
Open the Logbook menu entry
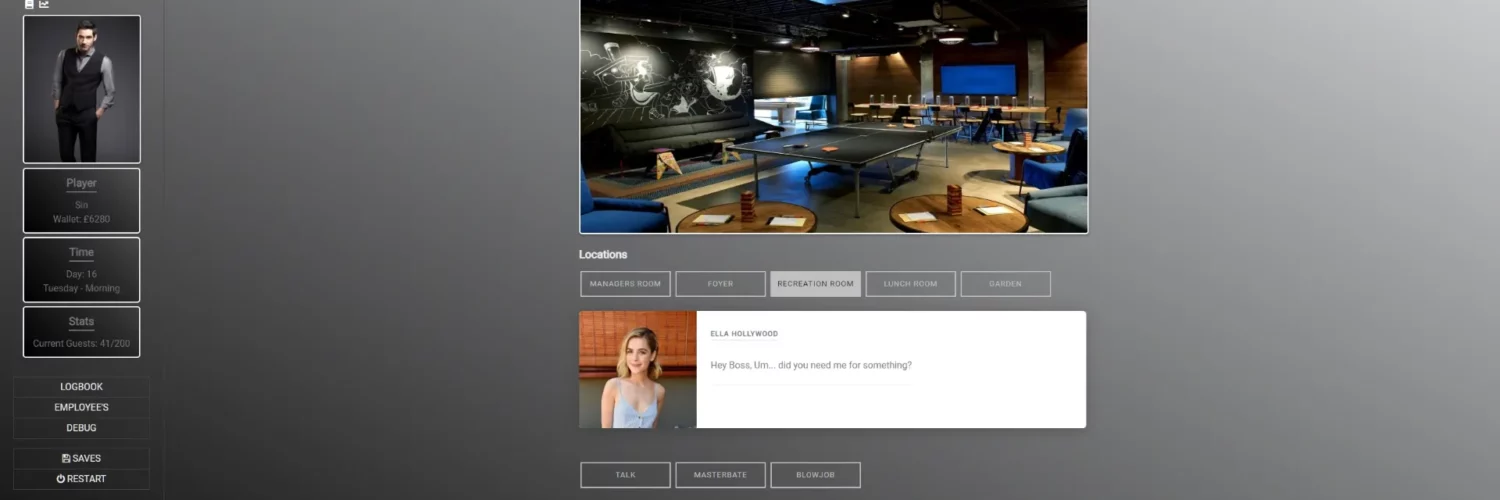(x=81, y=387)
